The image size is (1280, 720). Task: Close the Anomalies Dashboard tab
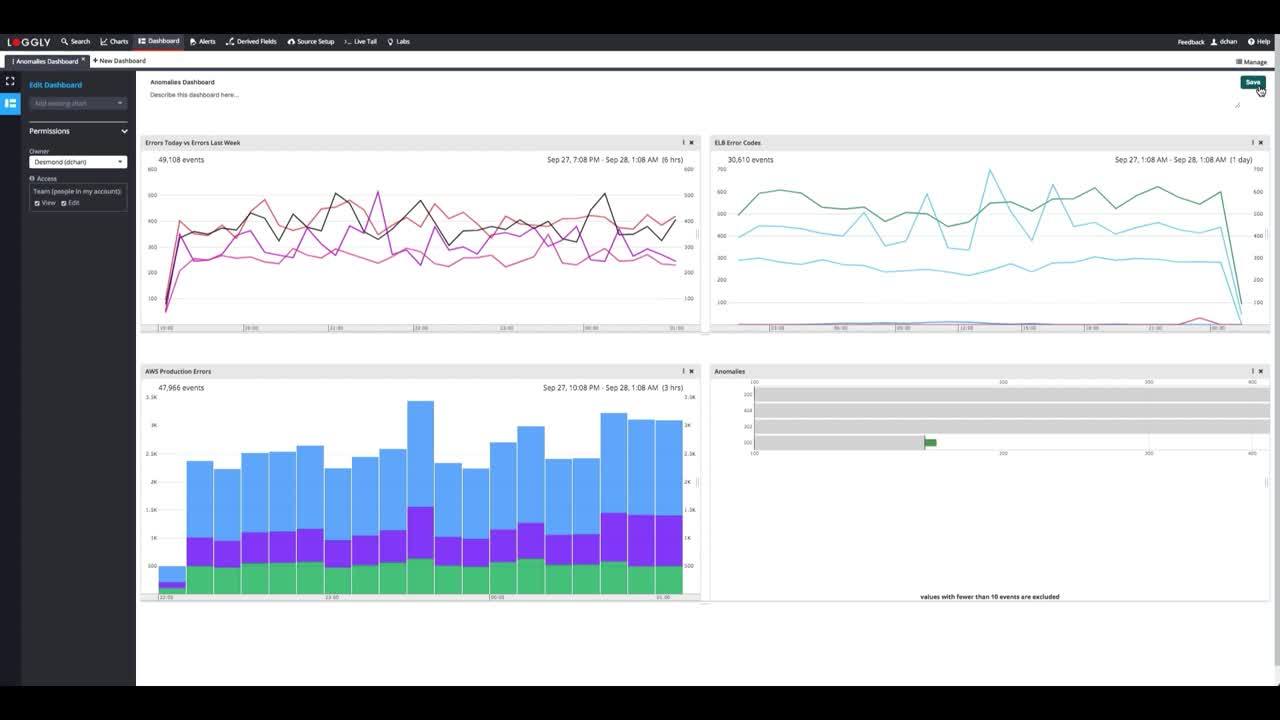[83, 60]
